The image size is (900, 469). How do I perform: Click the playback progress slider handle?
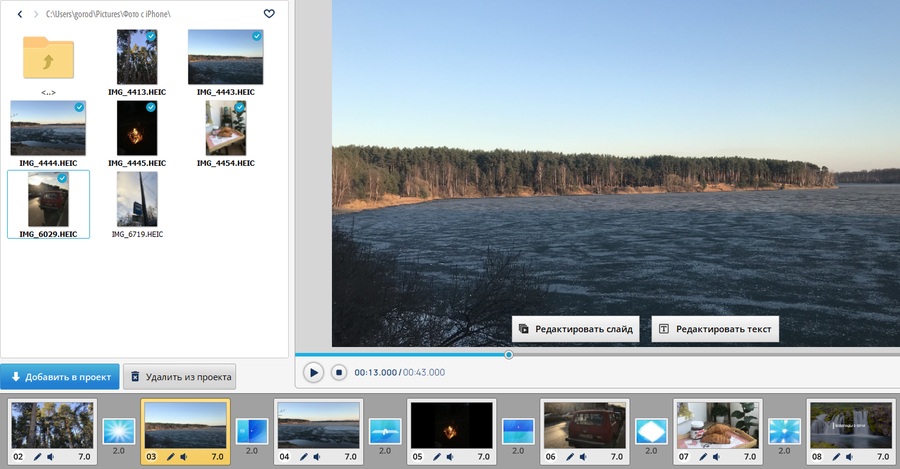pyautogui.click(x=509, y=354)
